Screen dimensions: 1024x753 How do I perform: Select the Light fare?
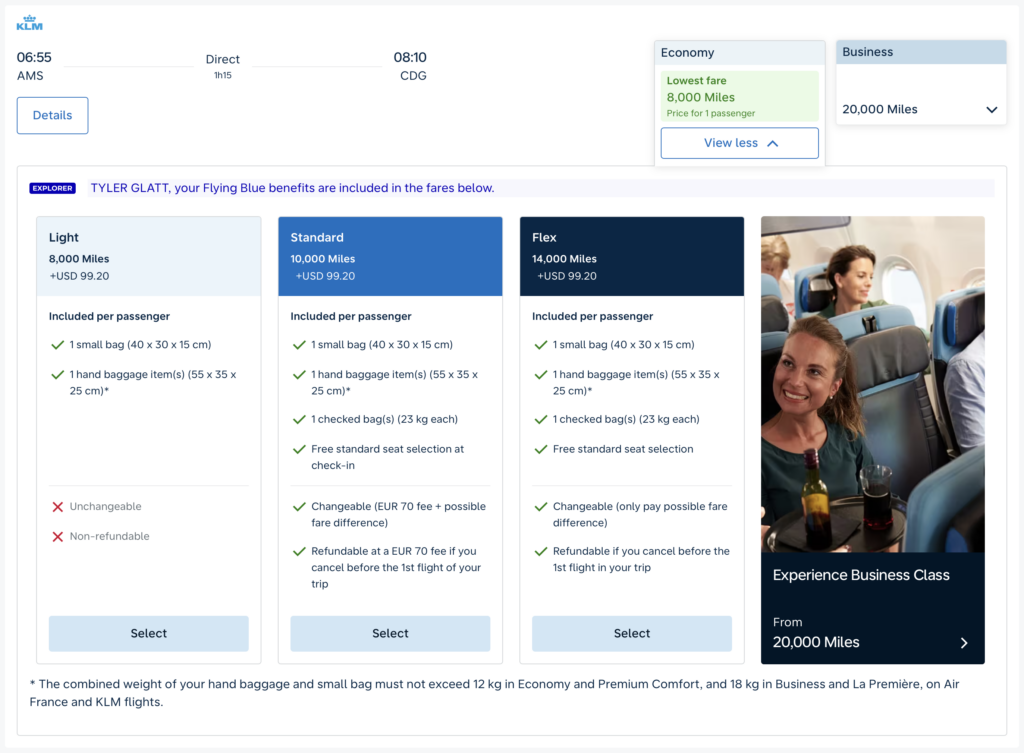(x=148, y=633)
